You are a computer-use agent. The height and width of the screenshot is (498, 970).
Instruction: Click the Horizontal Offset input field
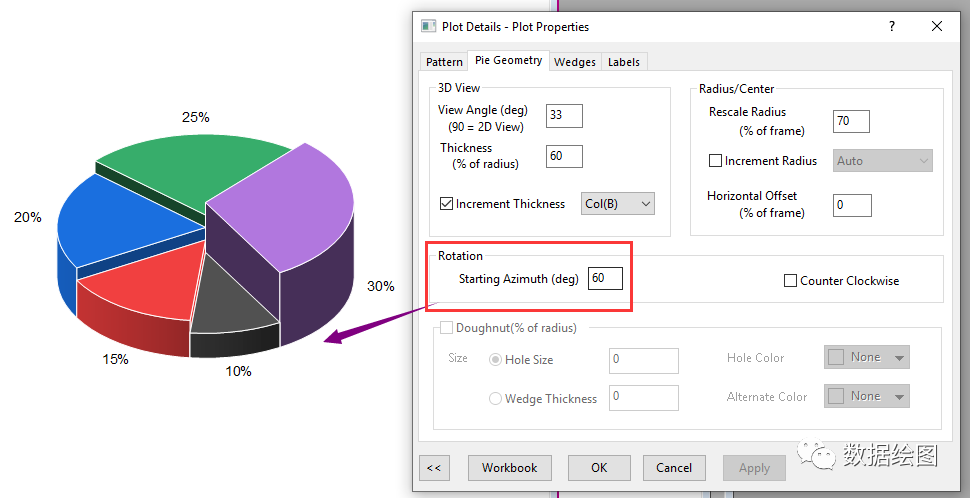coord(852,205)
